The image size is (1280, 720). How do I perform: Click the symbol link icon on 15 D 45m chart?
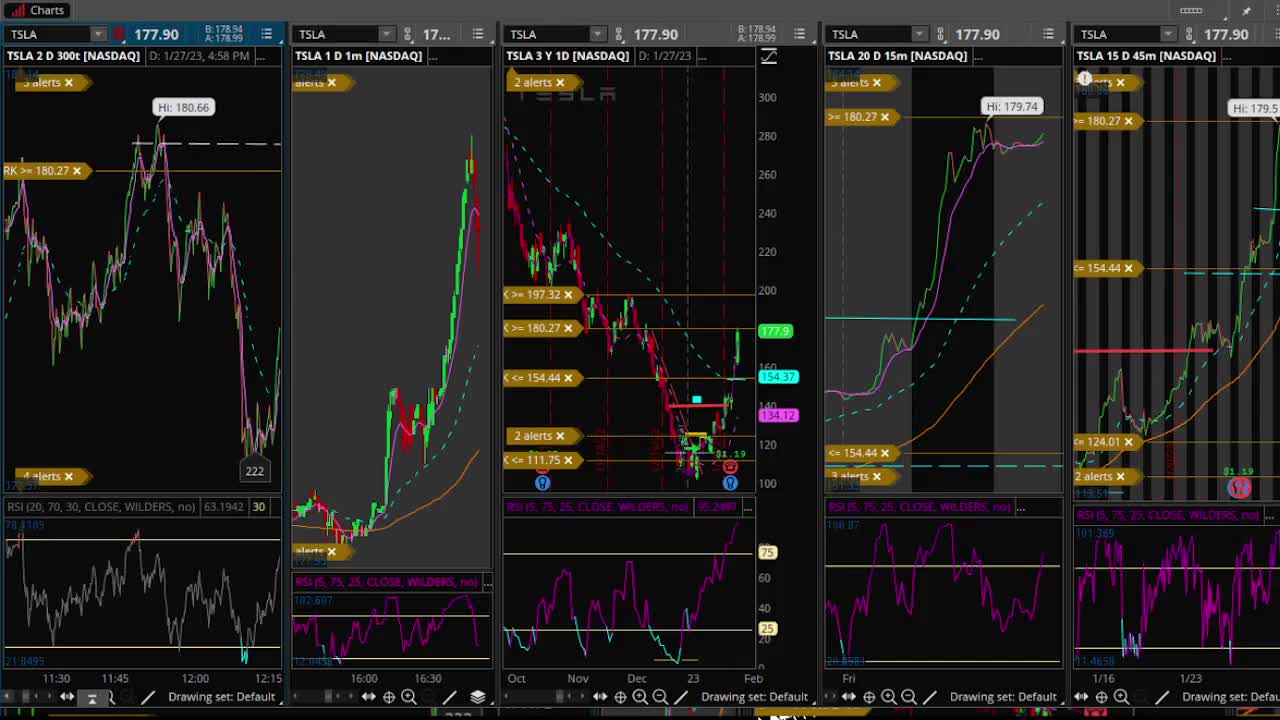tap(1189, 34)
